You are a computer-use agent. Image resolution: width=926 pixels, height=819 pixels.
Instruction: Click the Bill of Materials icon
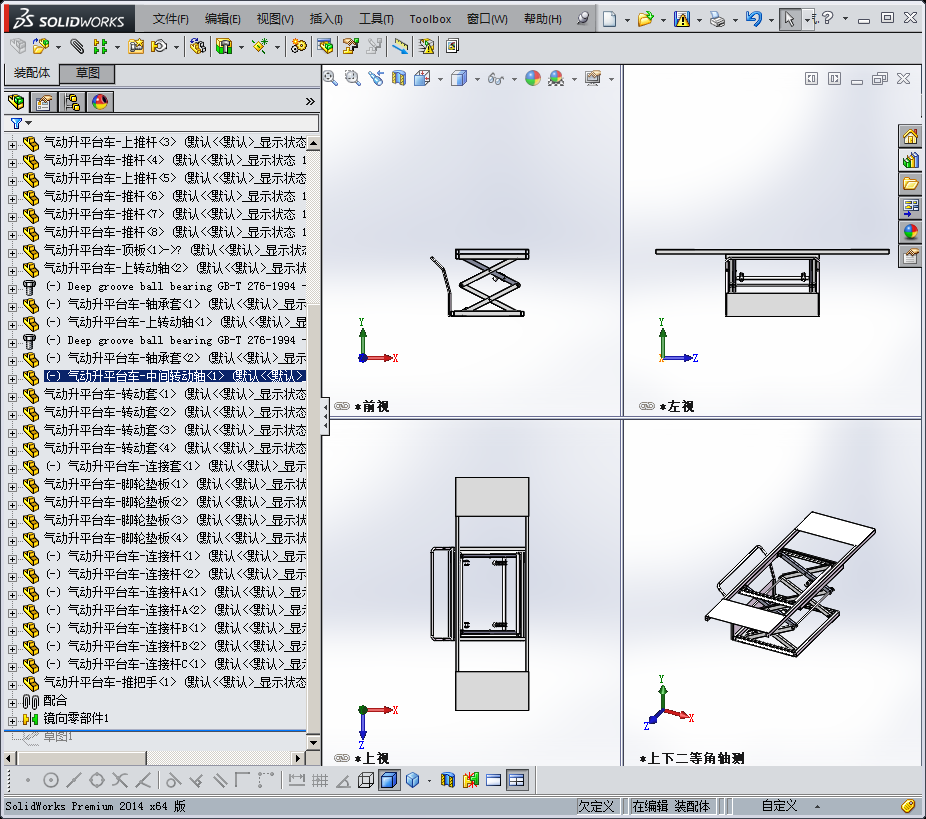325,46
